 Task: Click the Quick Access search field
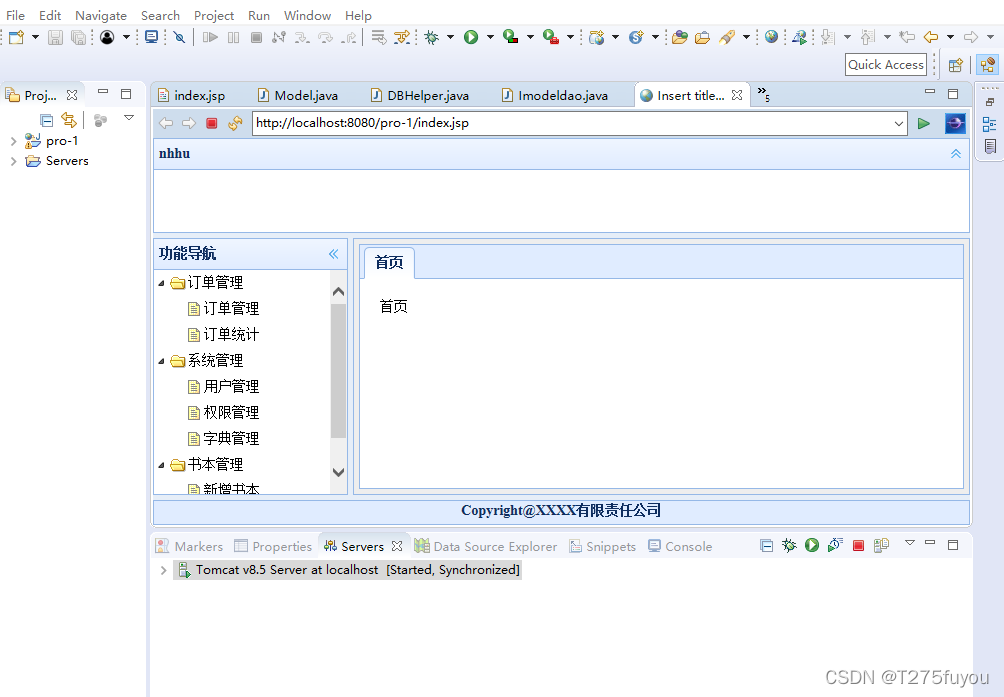click(886, 65)
